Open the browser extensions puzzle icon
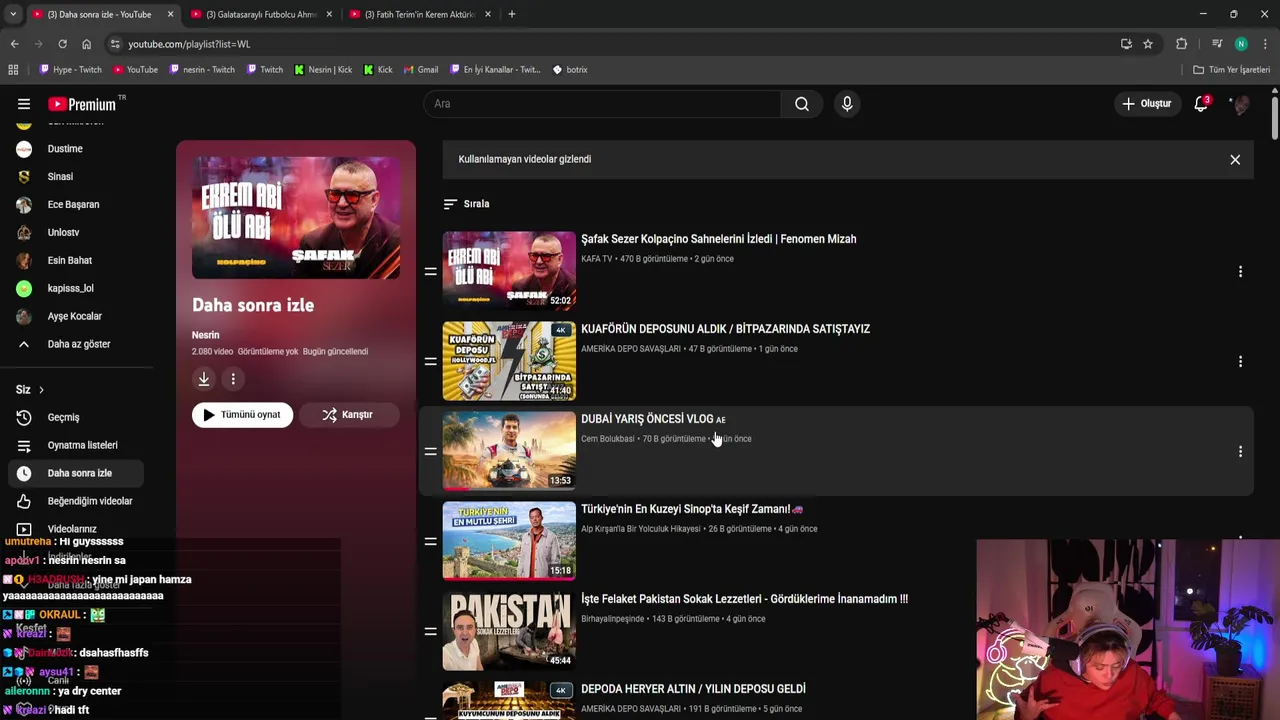Viewport: 1280px width, 720px height. click(1181, 44)
